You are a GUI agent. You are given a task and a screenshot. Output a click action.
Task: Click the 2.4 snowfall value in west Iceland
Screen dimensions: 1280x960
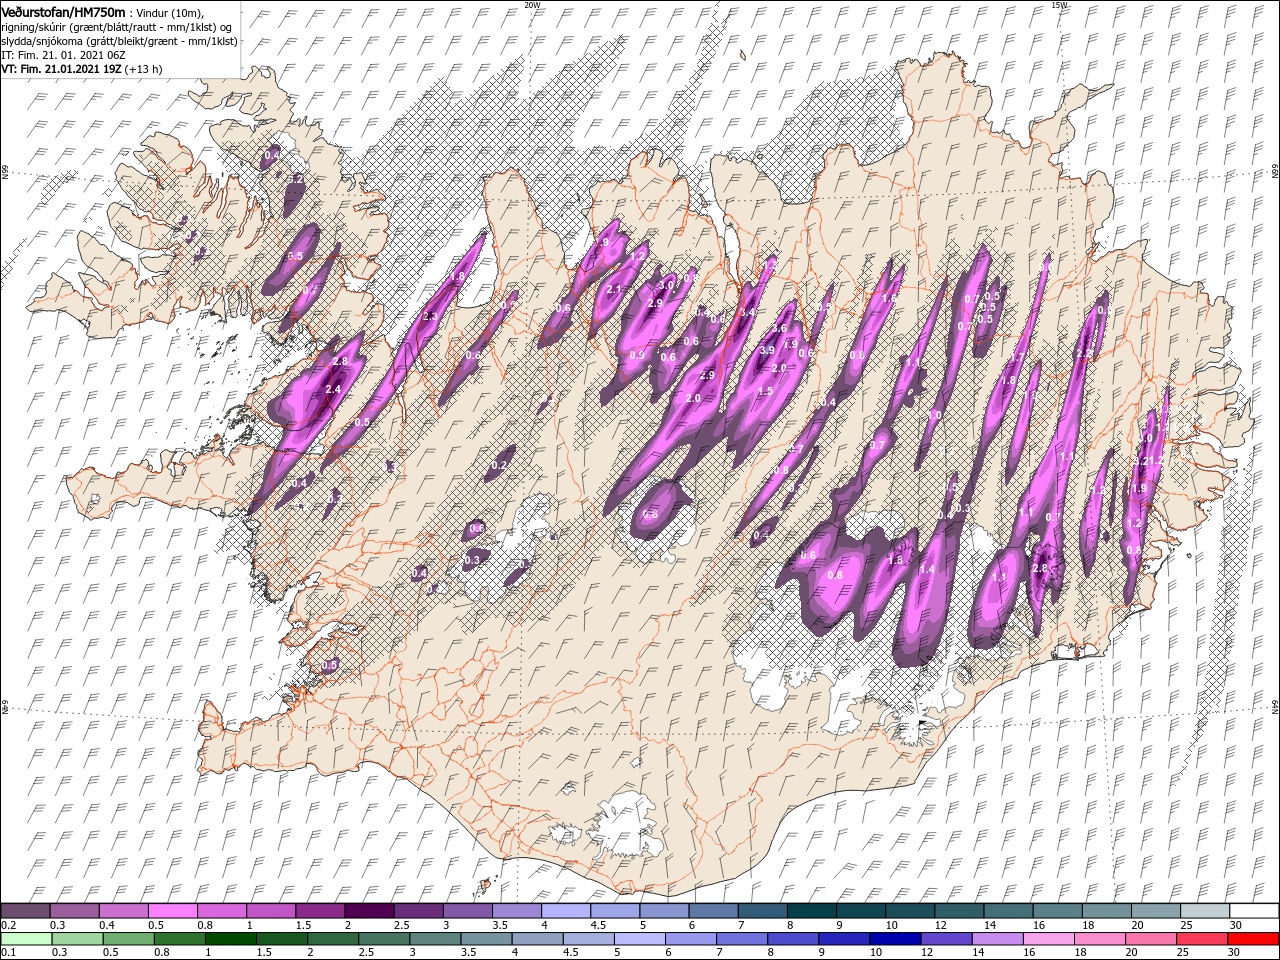coord(333,389)
